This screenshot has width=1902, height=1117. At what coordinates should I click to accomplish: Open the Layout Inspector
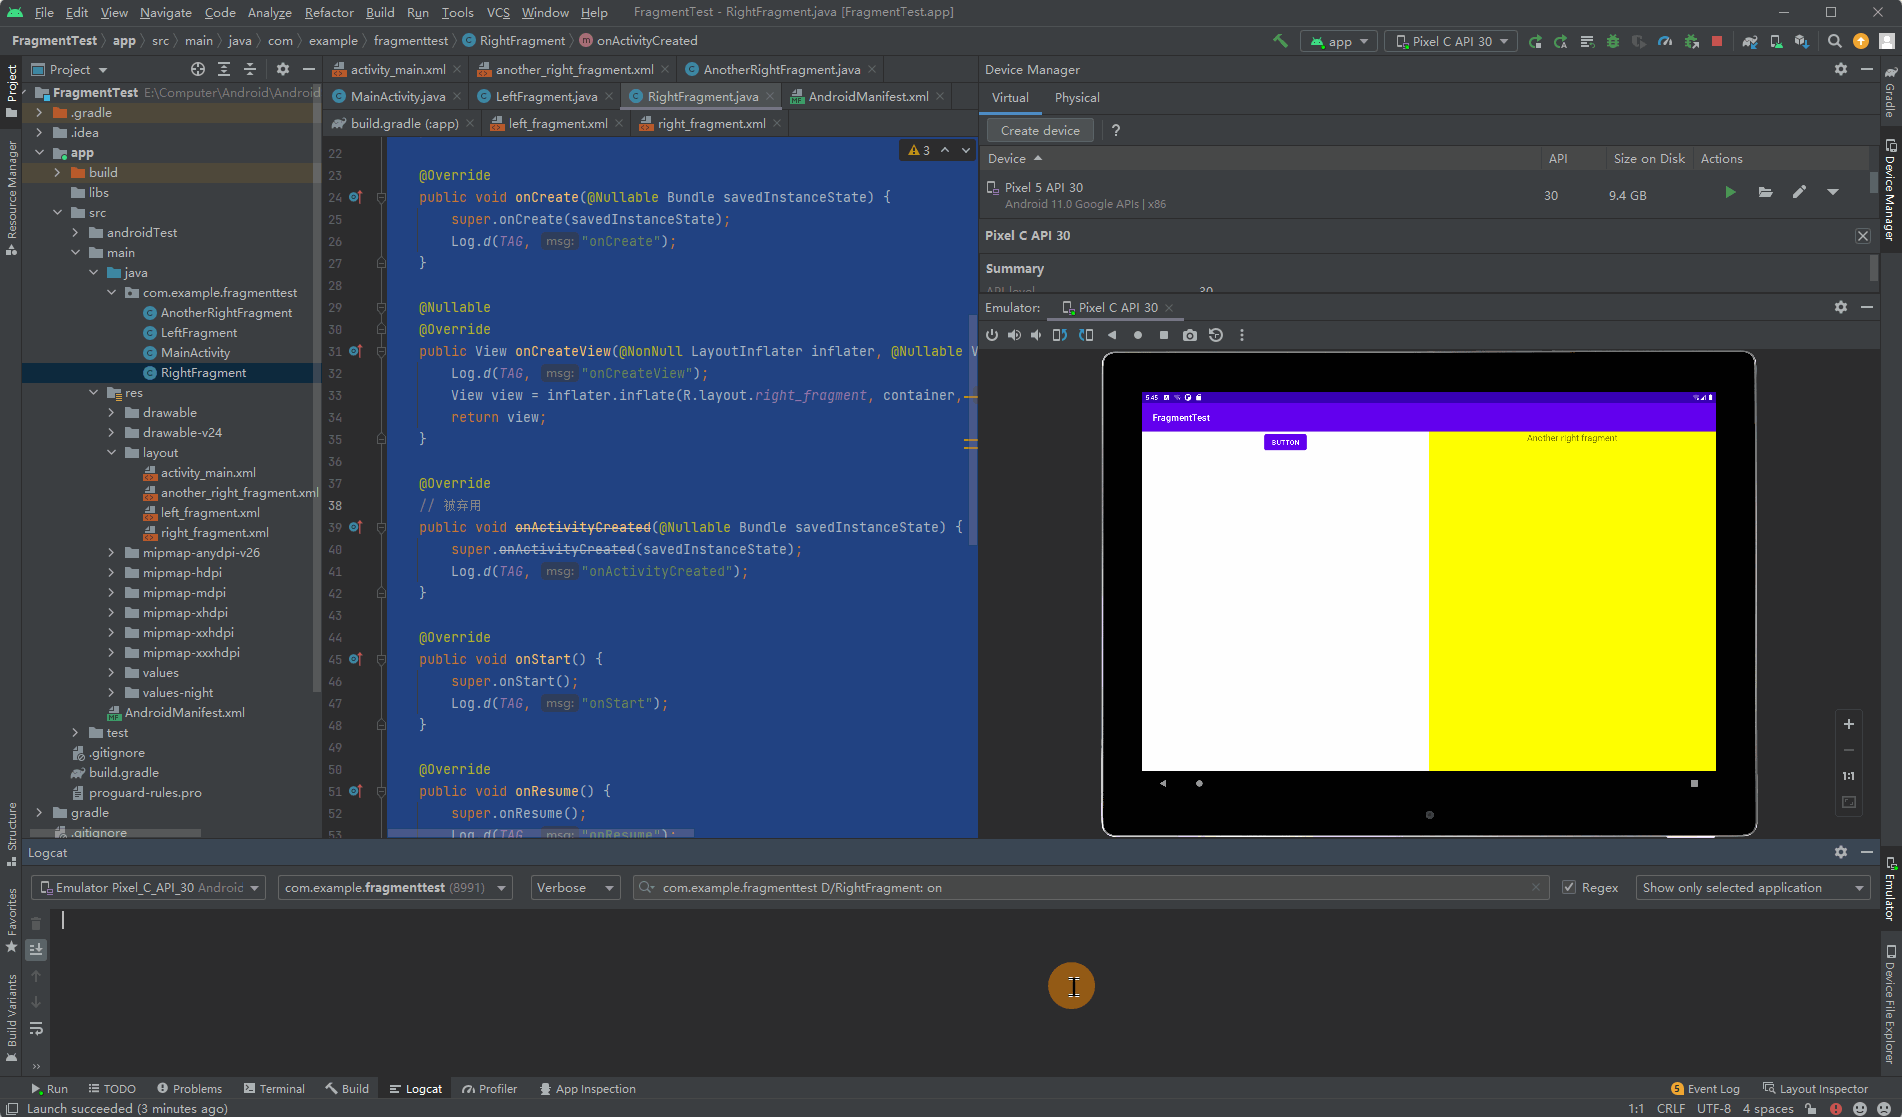point(1815,1089)
